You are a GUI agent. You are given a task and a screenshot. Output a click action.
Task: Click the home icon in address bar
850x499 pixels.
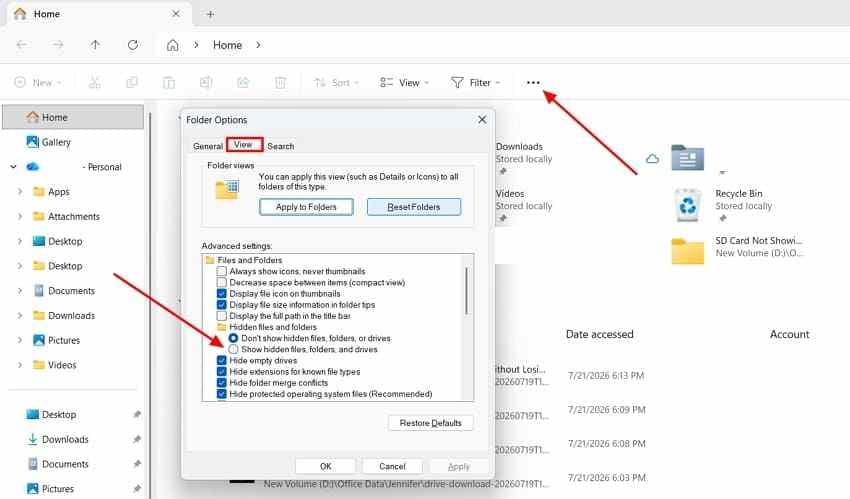pos(172,46)
